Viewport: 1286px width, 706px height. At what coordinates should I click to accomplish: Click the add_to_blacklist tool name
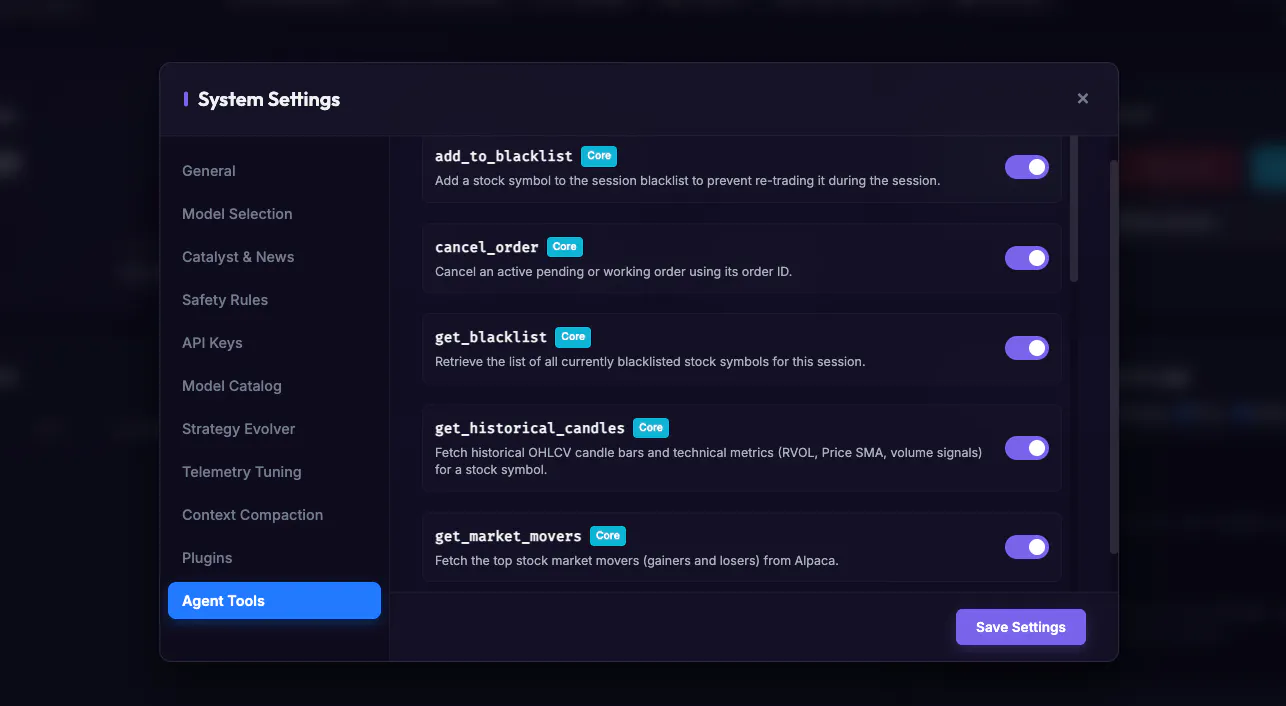click(x=504, y=156)
